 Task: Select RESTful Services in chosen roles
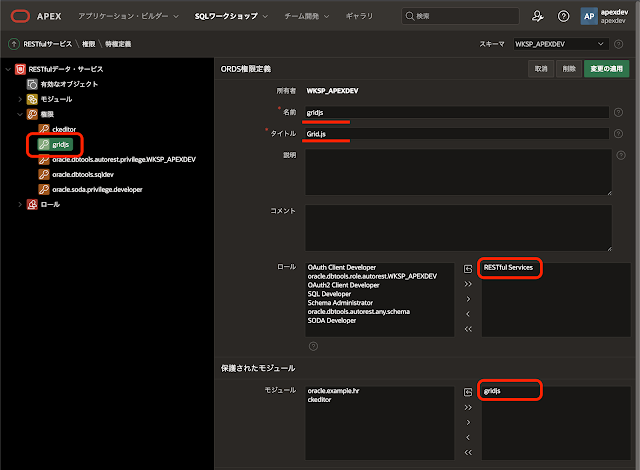click(508, 267)
